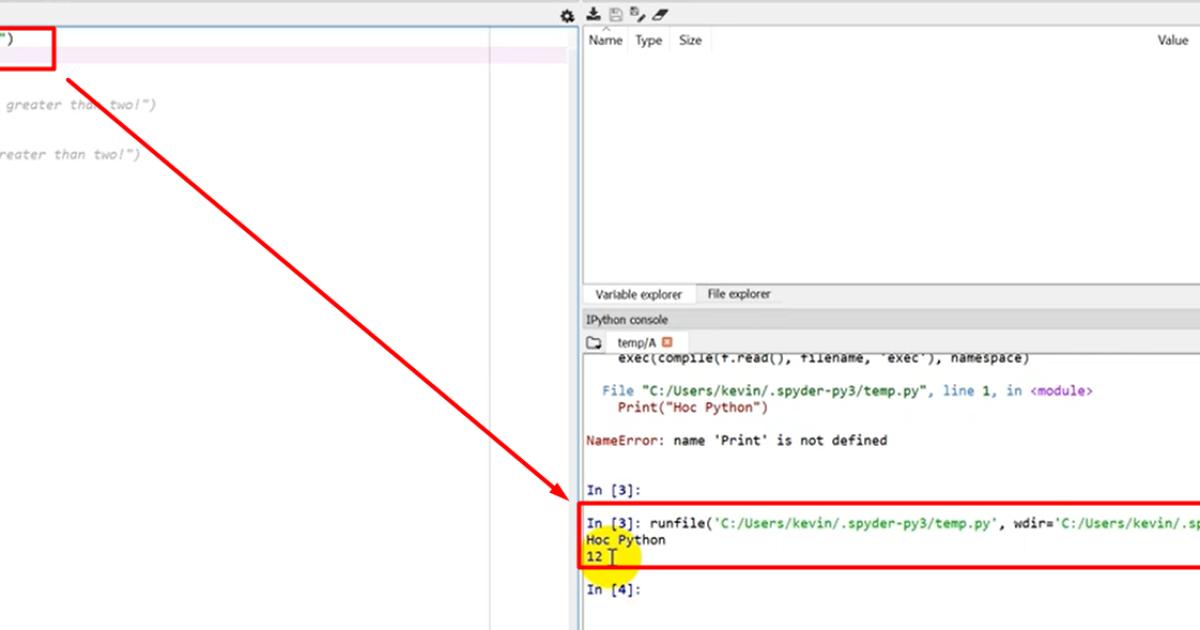This screenshot has height=630, width=1200.
Task: Click folder icon next to temp/A console
Action: click(593, 341)
